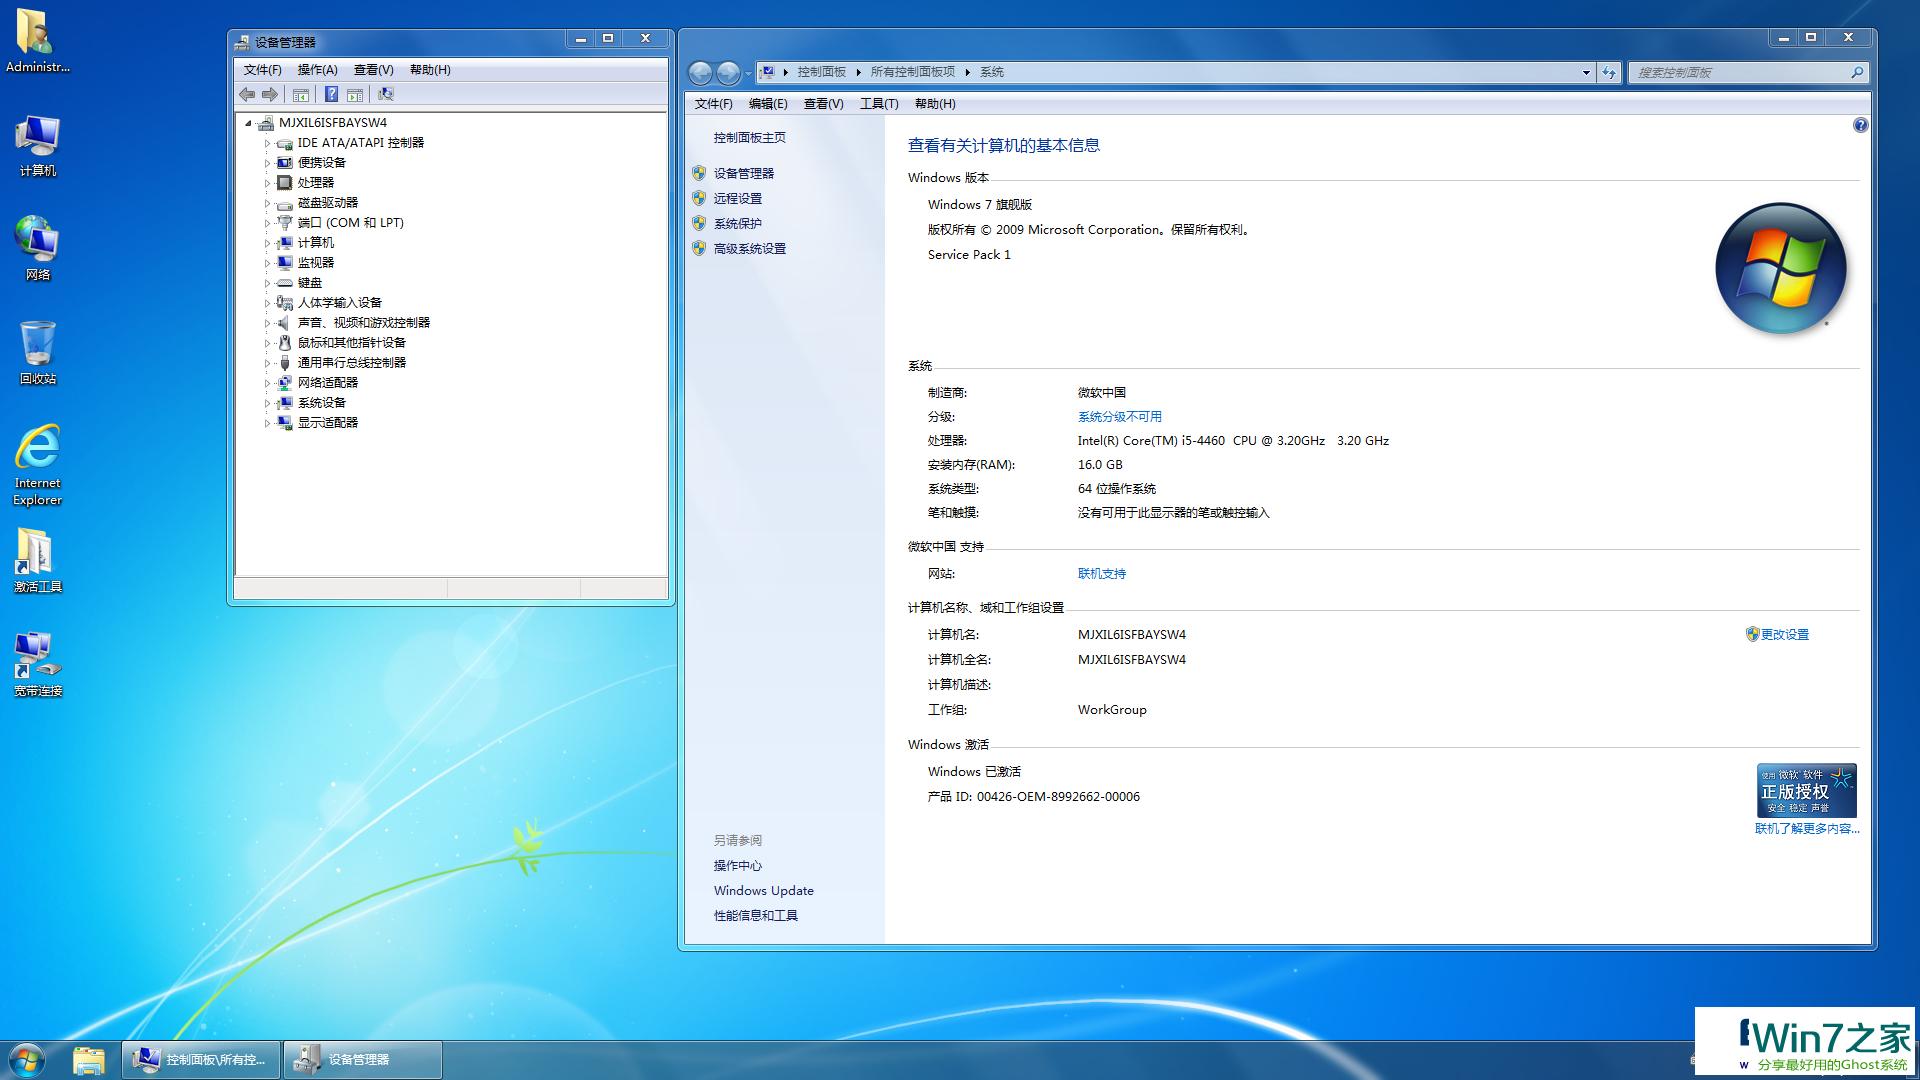Open 操作中心 link under 另请参阅

click(x=738, y=865)
